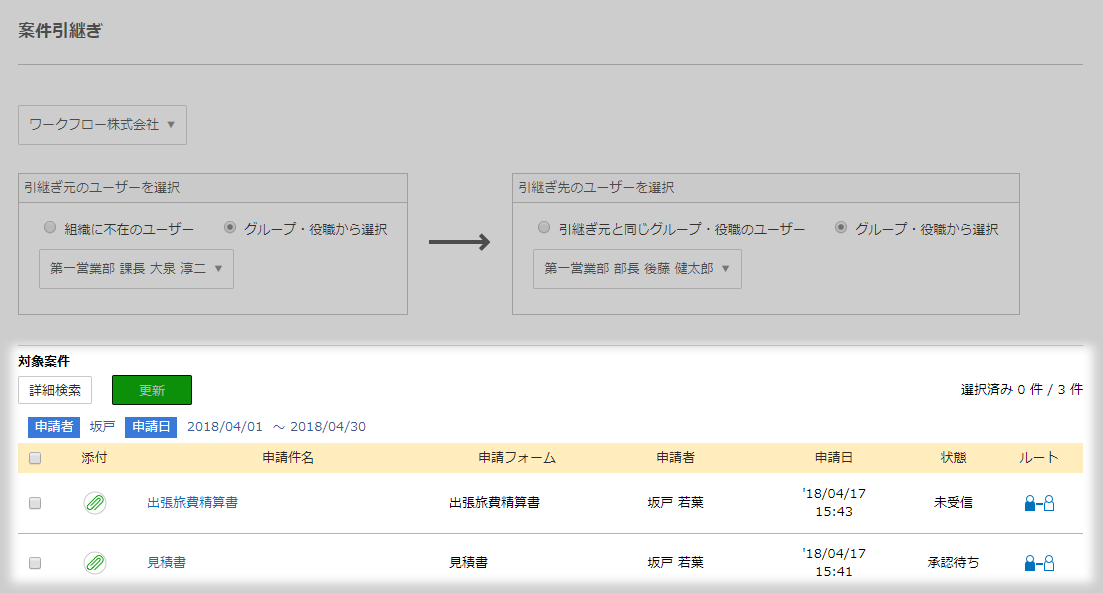This screenshot has width=1103, height=593.
Task: Open the ワークフロー株式会社 company dropdown
Action: [x=103, y=125]
